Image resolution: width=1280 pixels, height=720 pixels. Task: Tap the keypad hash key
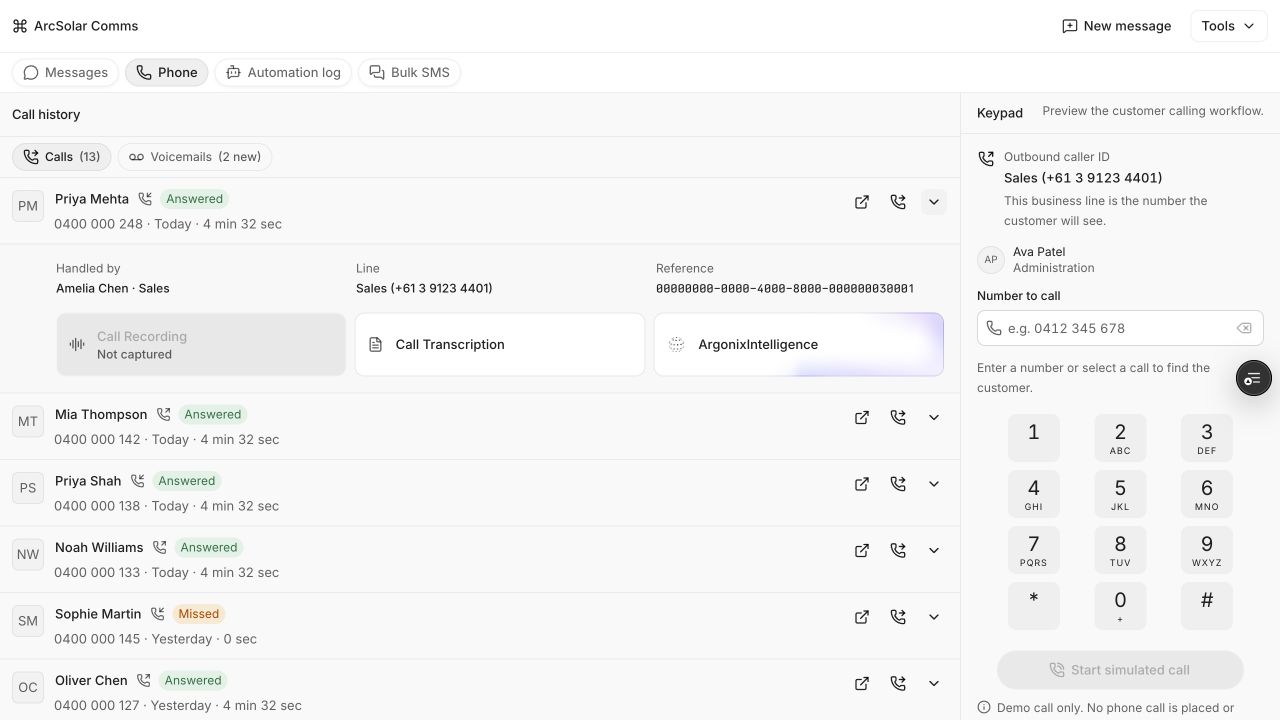(x=1207, y=605)
